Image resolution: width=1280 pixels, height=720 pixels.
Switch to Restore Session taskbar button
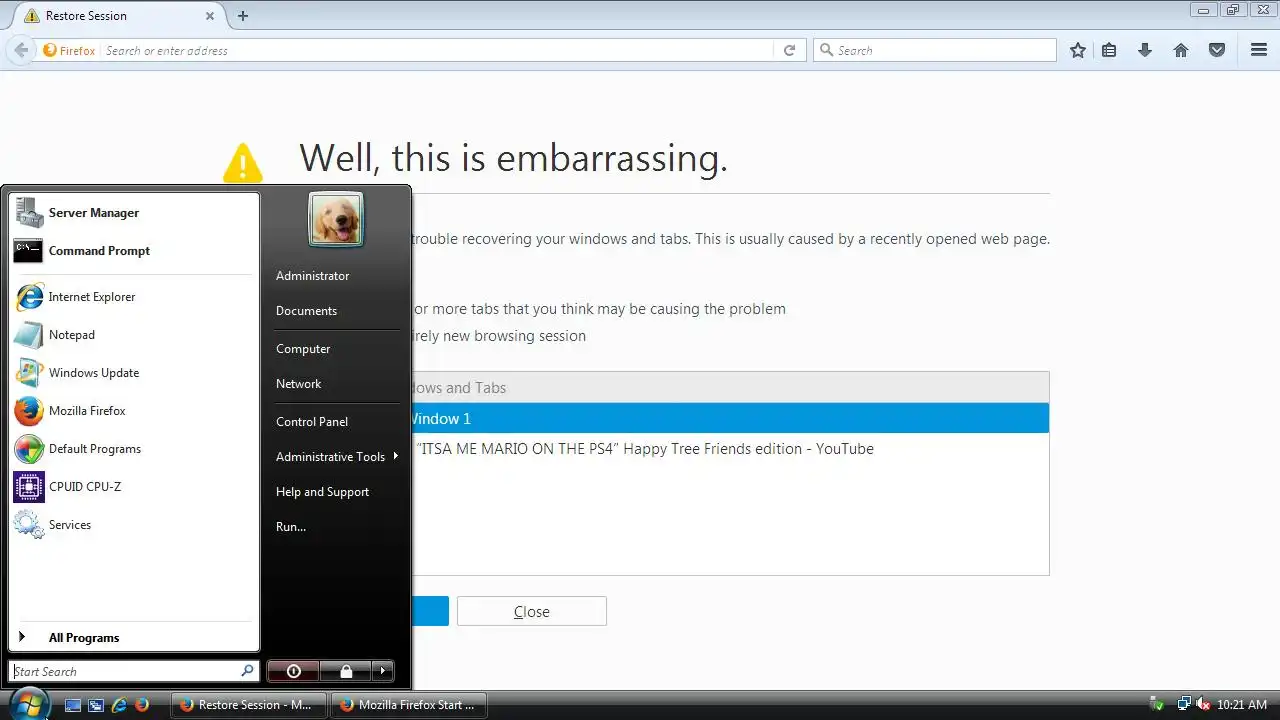click(247, 705)
